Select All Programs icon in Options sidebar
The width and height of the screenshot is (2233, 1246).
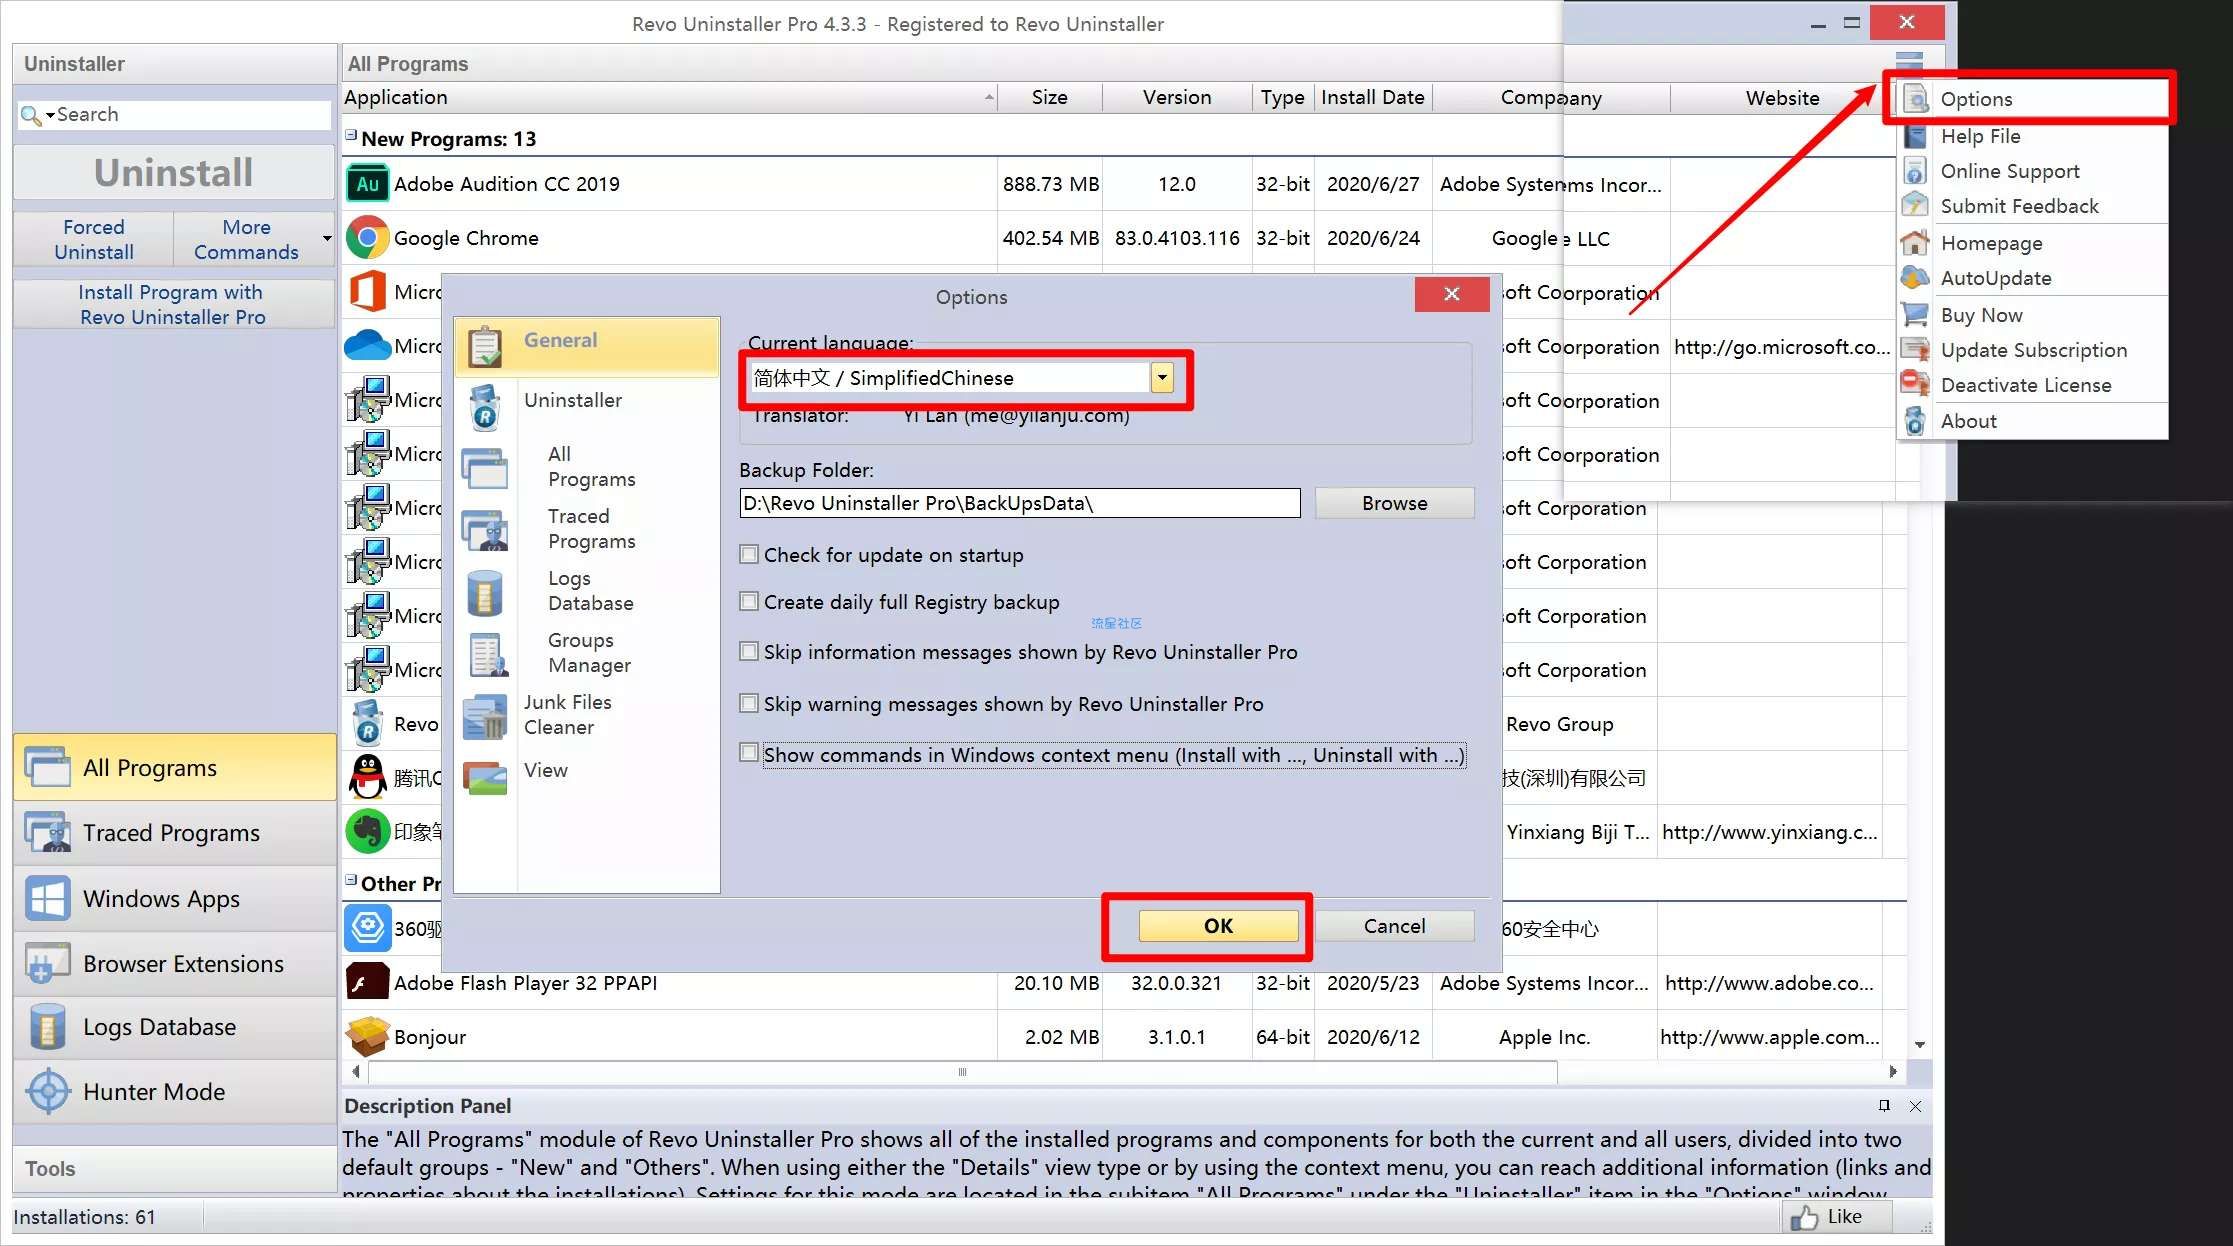[485, 468]
